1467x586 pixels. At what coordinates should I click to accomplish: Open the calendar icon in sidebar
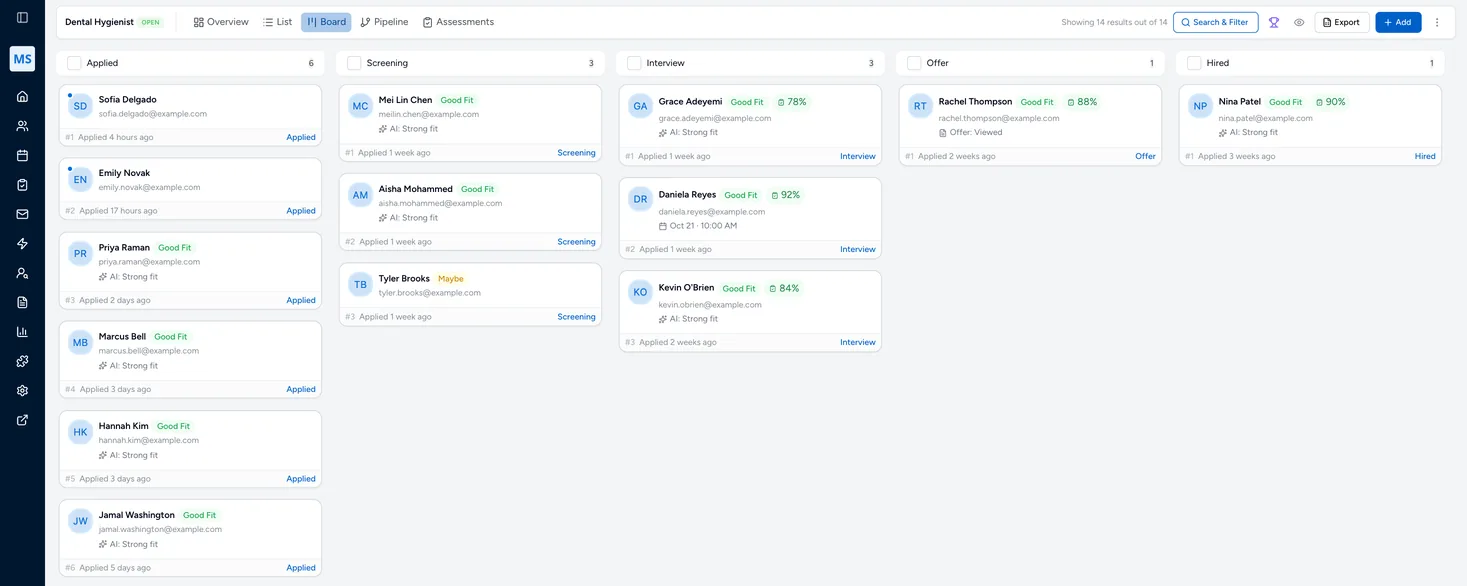(22, 156)
